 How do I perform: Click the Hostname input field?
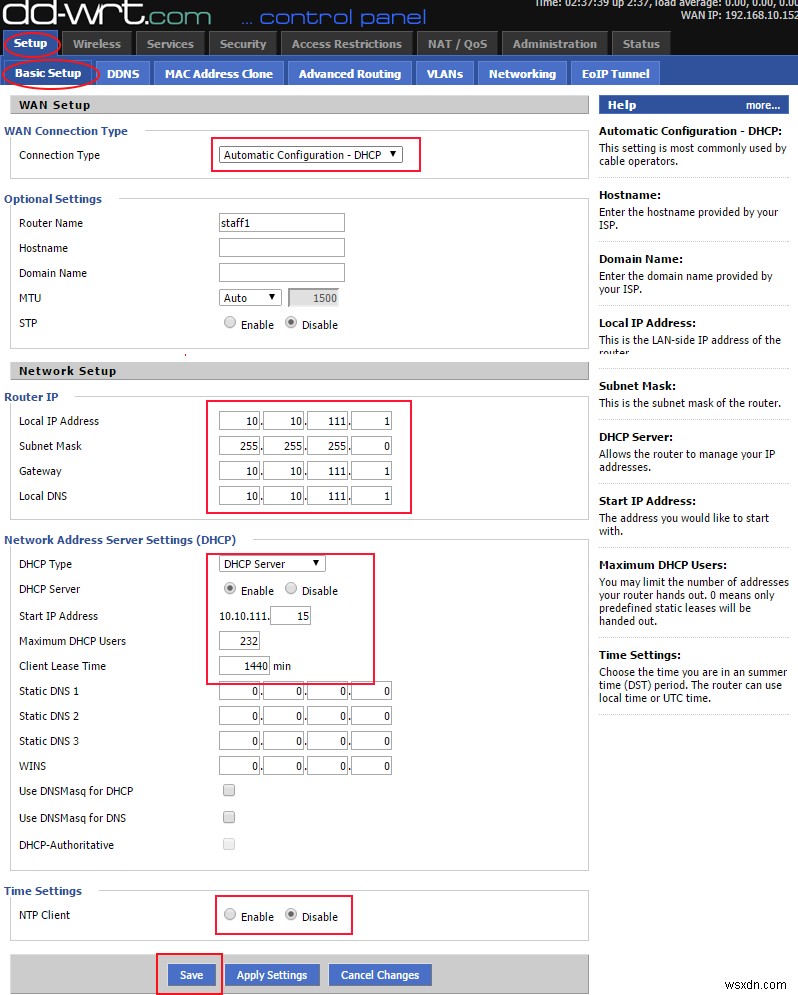282,247
